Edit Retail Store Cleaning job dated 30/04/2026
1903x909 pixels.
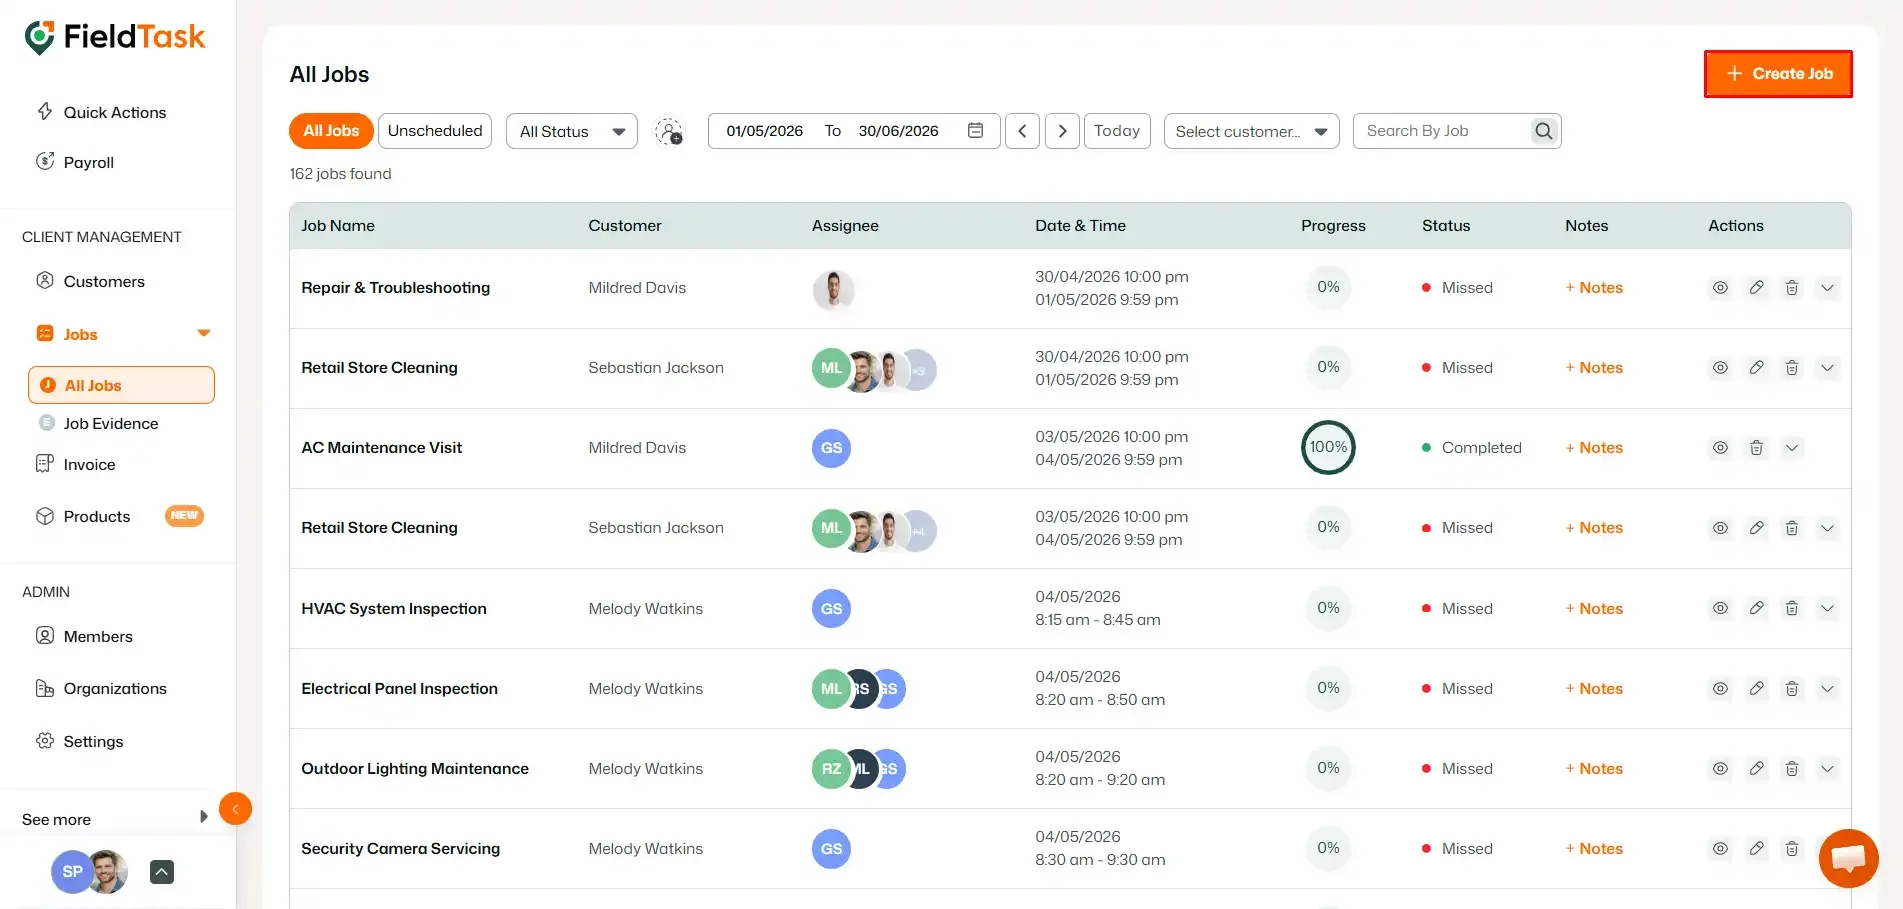coord(1756,368)
